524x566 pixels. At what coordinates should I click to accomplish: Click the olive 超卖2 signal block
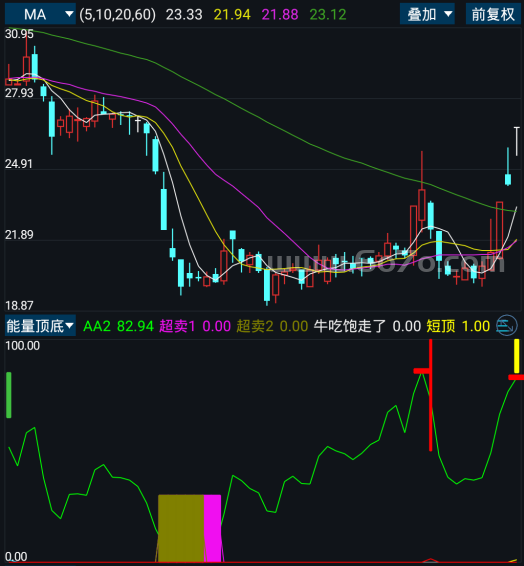pos(181,528)
